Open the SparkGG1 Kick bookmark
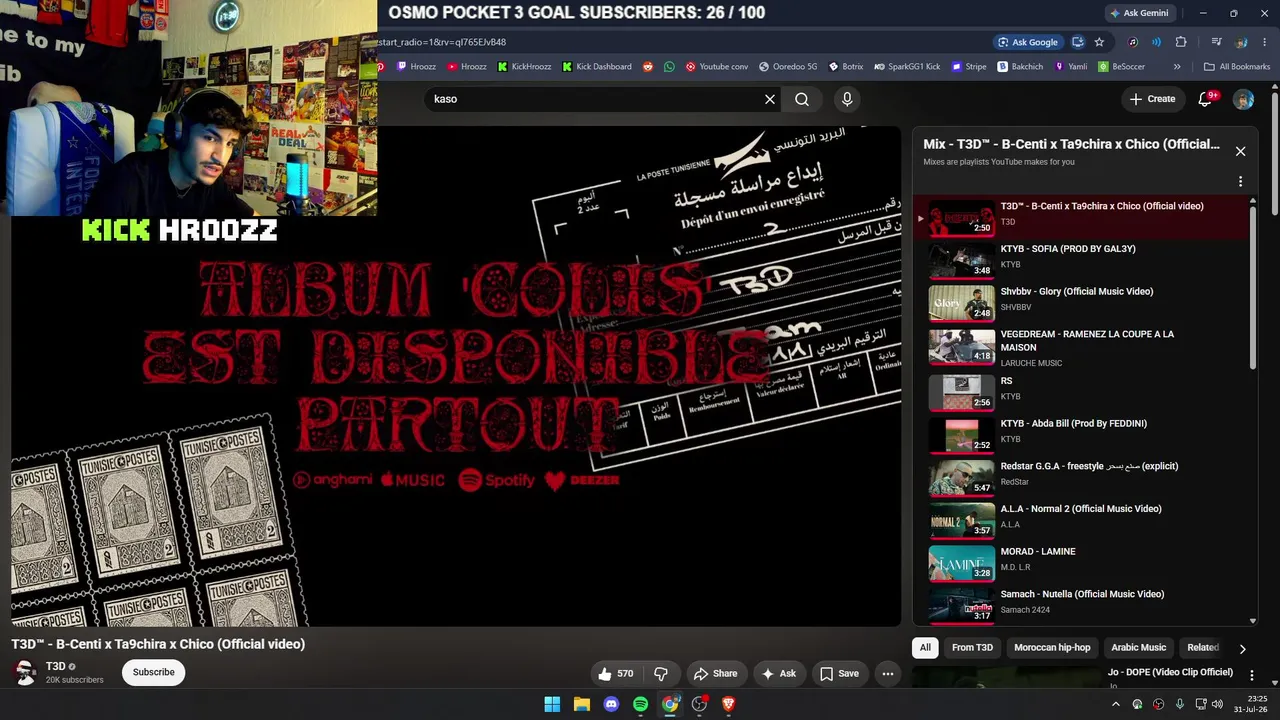This screenshot has height=720, width=1280. coord(907,67)
